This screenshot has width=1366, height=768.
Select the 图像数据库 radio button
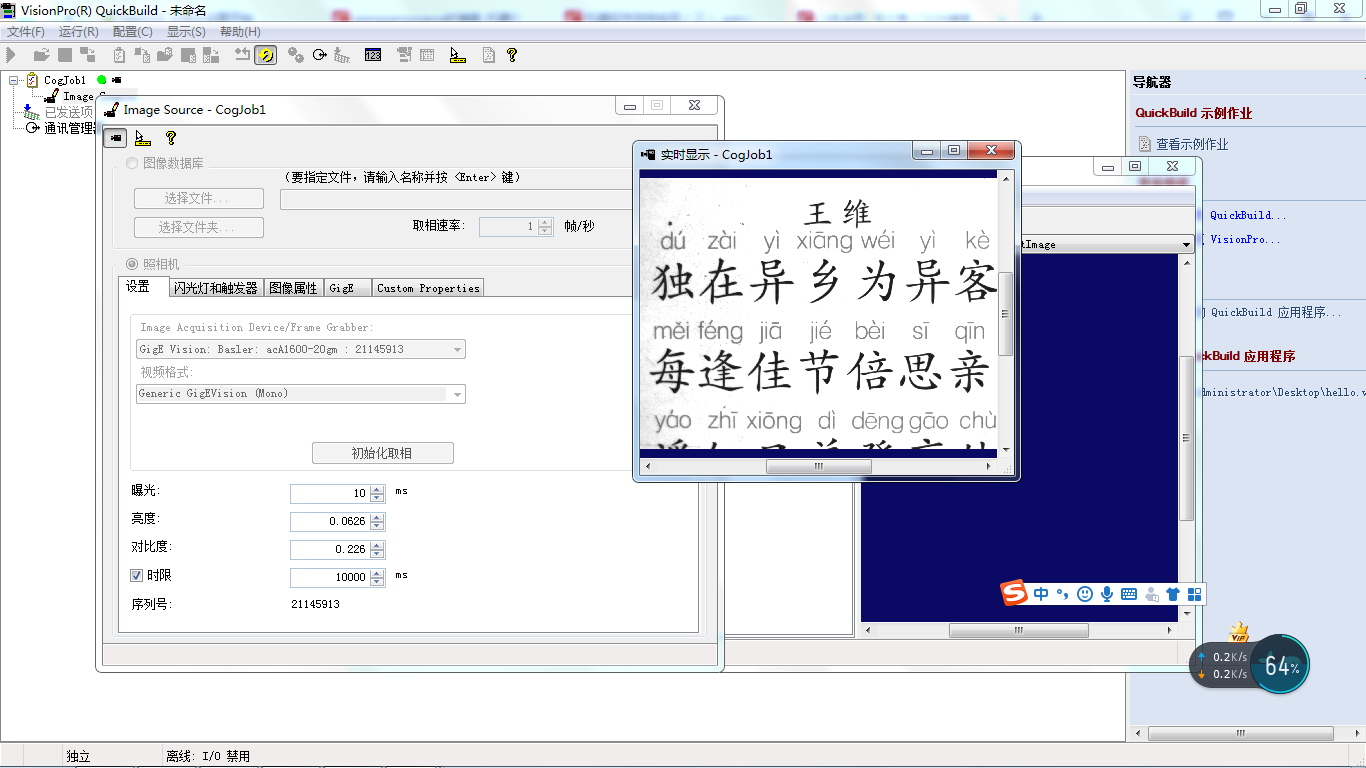tap(132, 163)
